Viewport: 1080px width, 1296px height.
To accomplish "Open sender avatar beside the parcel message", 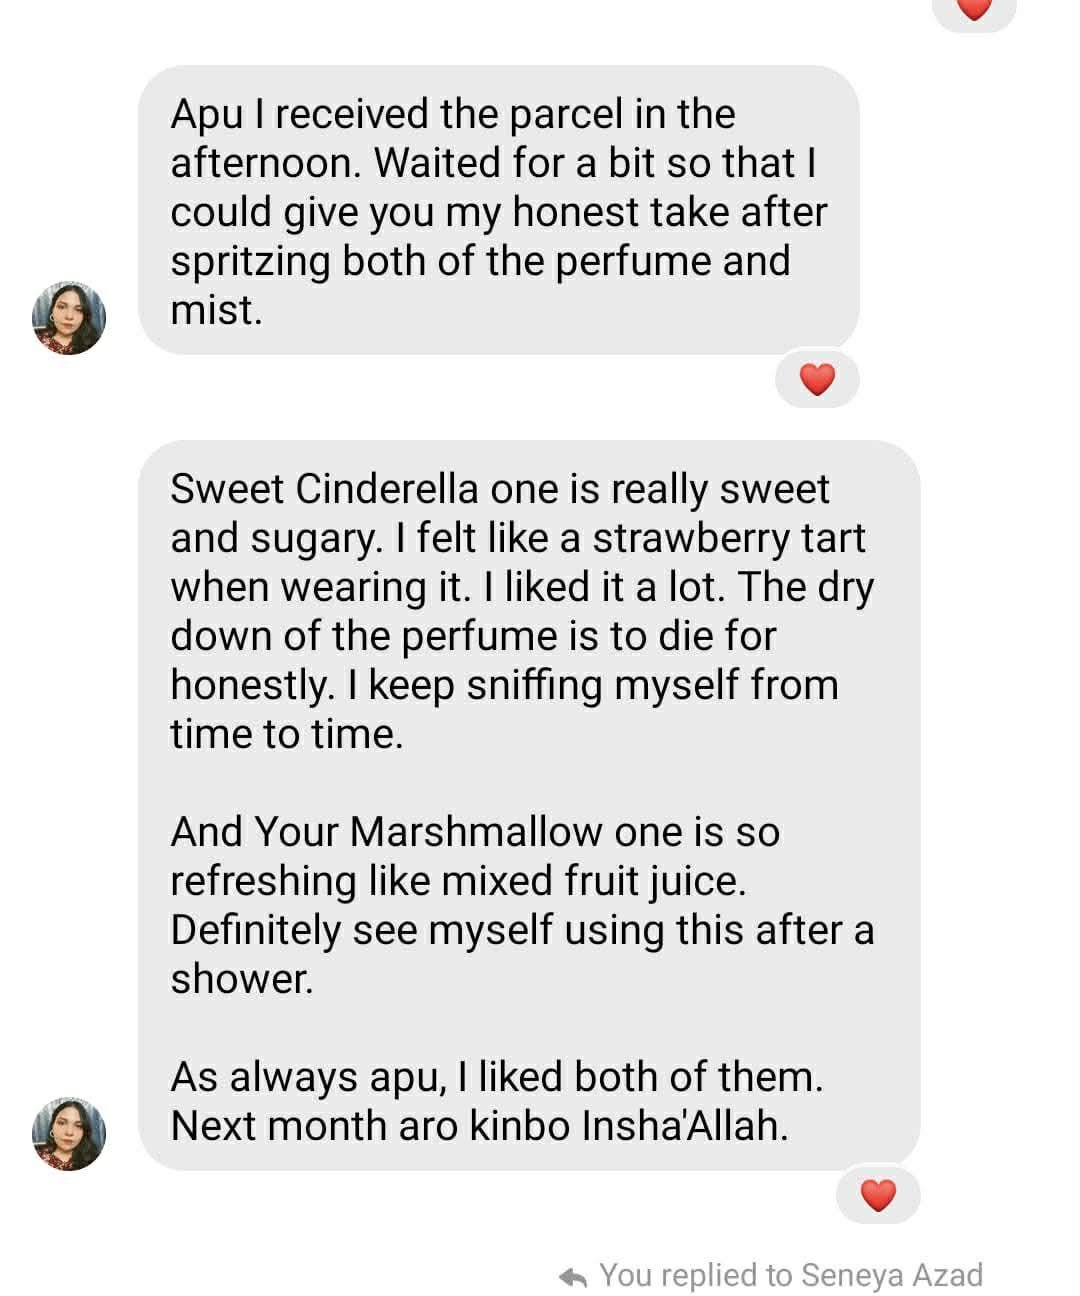I will tap(69, 318).
